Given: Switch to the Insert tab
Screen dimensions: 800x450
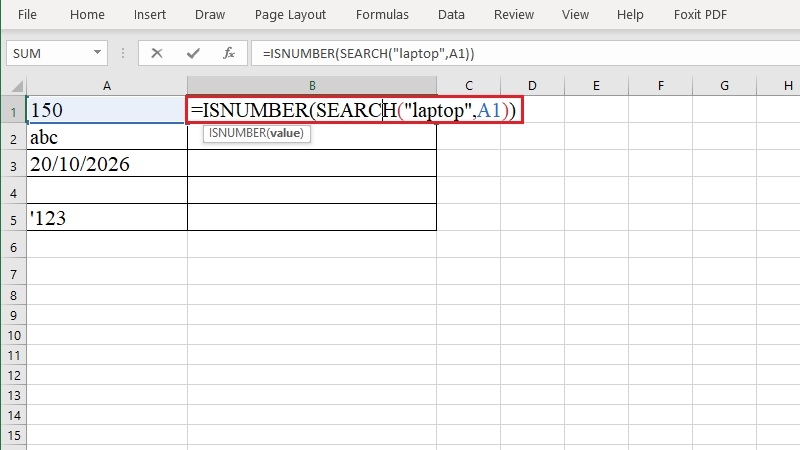Looking at the screenshot, I should (149, 14).
